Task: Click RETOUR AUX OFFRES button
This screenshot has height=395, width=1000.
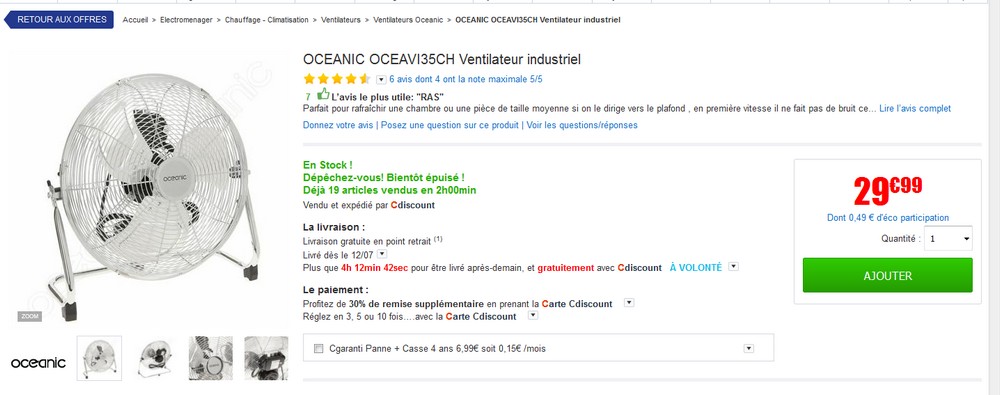Action: click(x=59, y=20)
